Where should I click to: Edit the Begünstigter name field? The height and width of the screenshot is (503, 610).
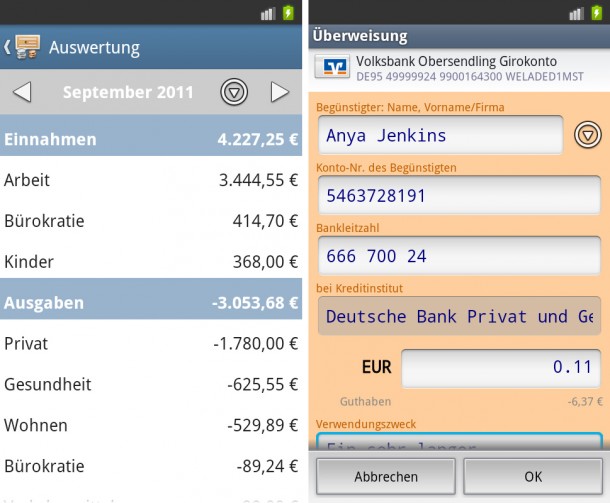[440, 136]
